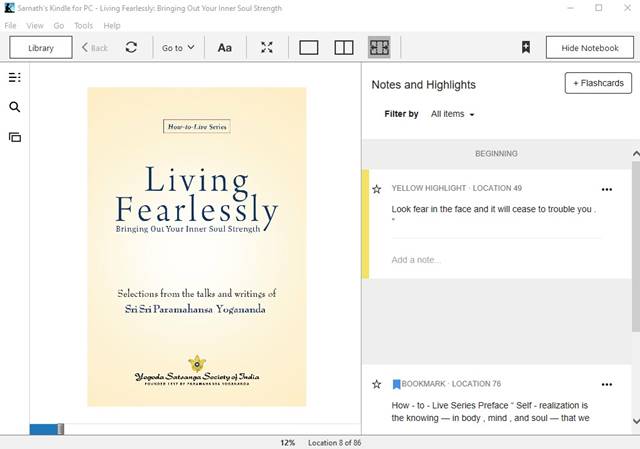Click the + Flashcards button
This screenshot has width=640, height=449.
pyautogui.click(x=598, y=83)
